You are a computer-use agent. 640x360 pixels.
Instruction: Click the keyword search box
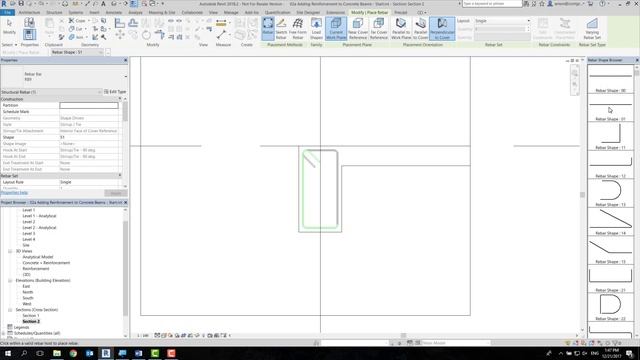pyautogui.click(x=492, y=4)
